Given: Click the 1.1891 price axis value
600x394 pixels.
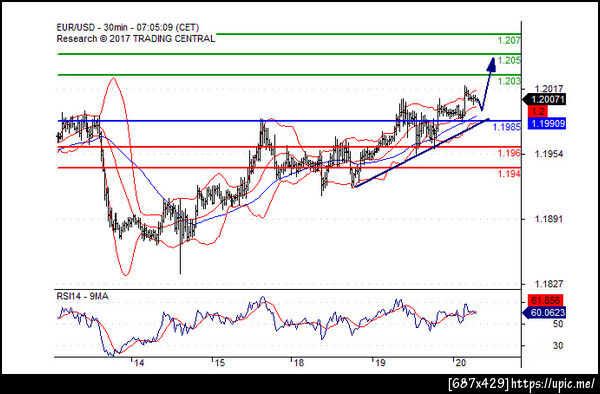Looking at the screenshot, I should (x=549, y=219).
